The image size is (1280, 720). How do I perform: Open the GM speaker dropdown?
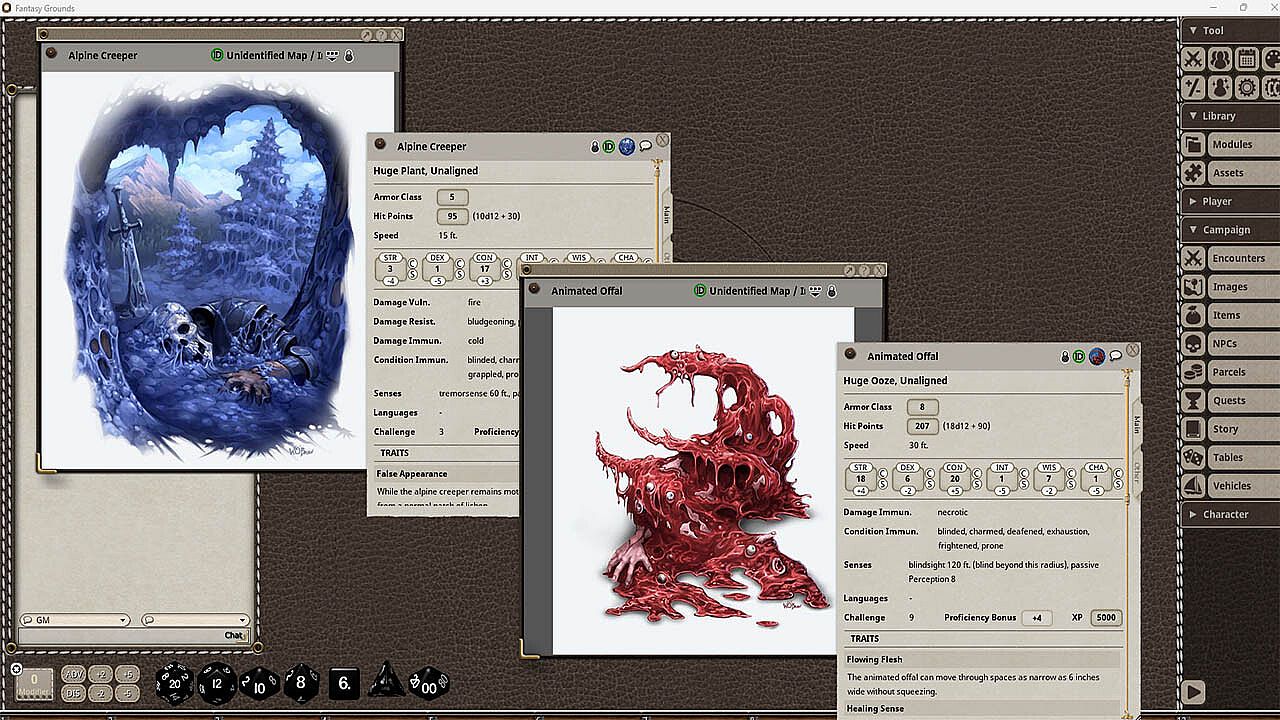point(75,620)
